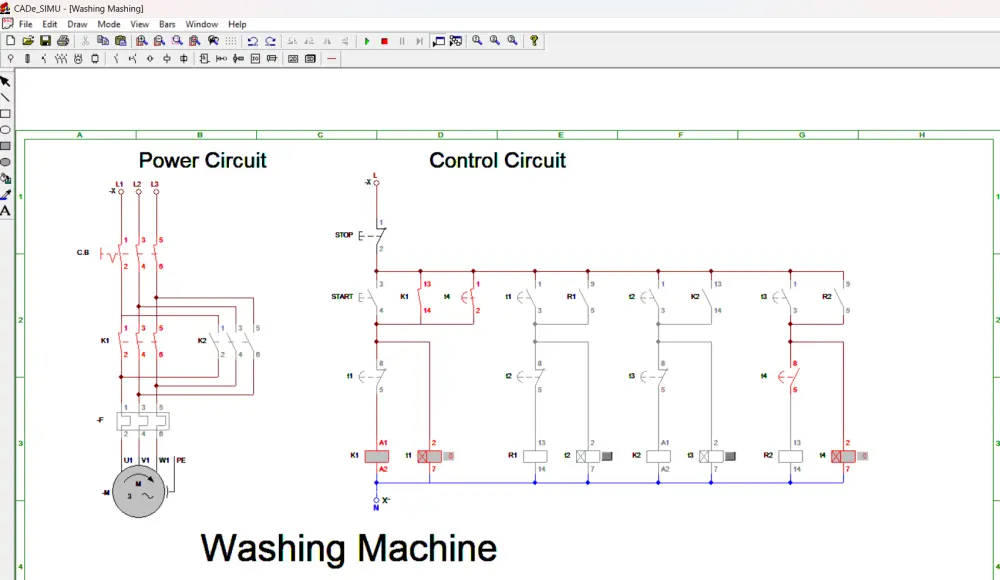Open the Help menu
The width and height of the screenshot is (1000, 580).
(237, 24)
